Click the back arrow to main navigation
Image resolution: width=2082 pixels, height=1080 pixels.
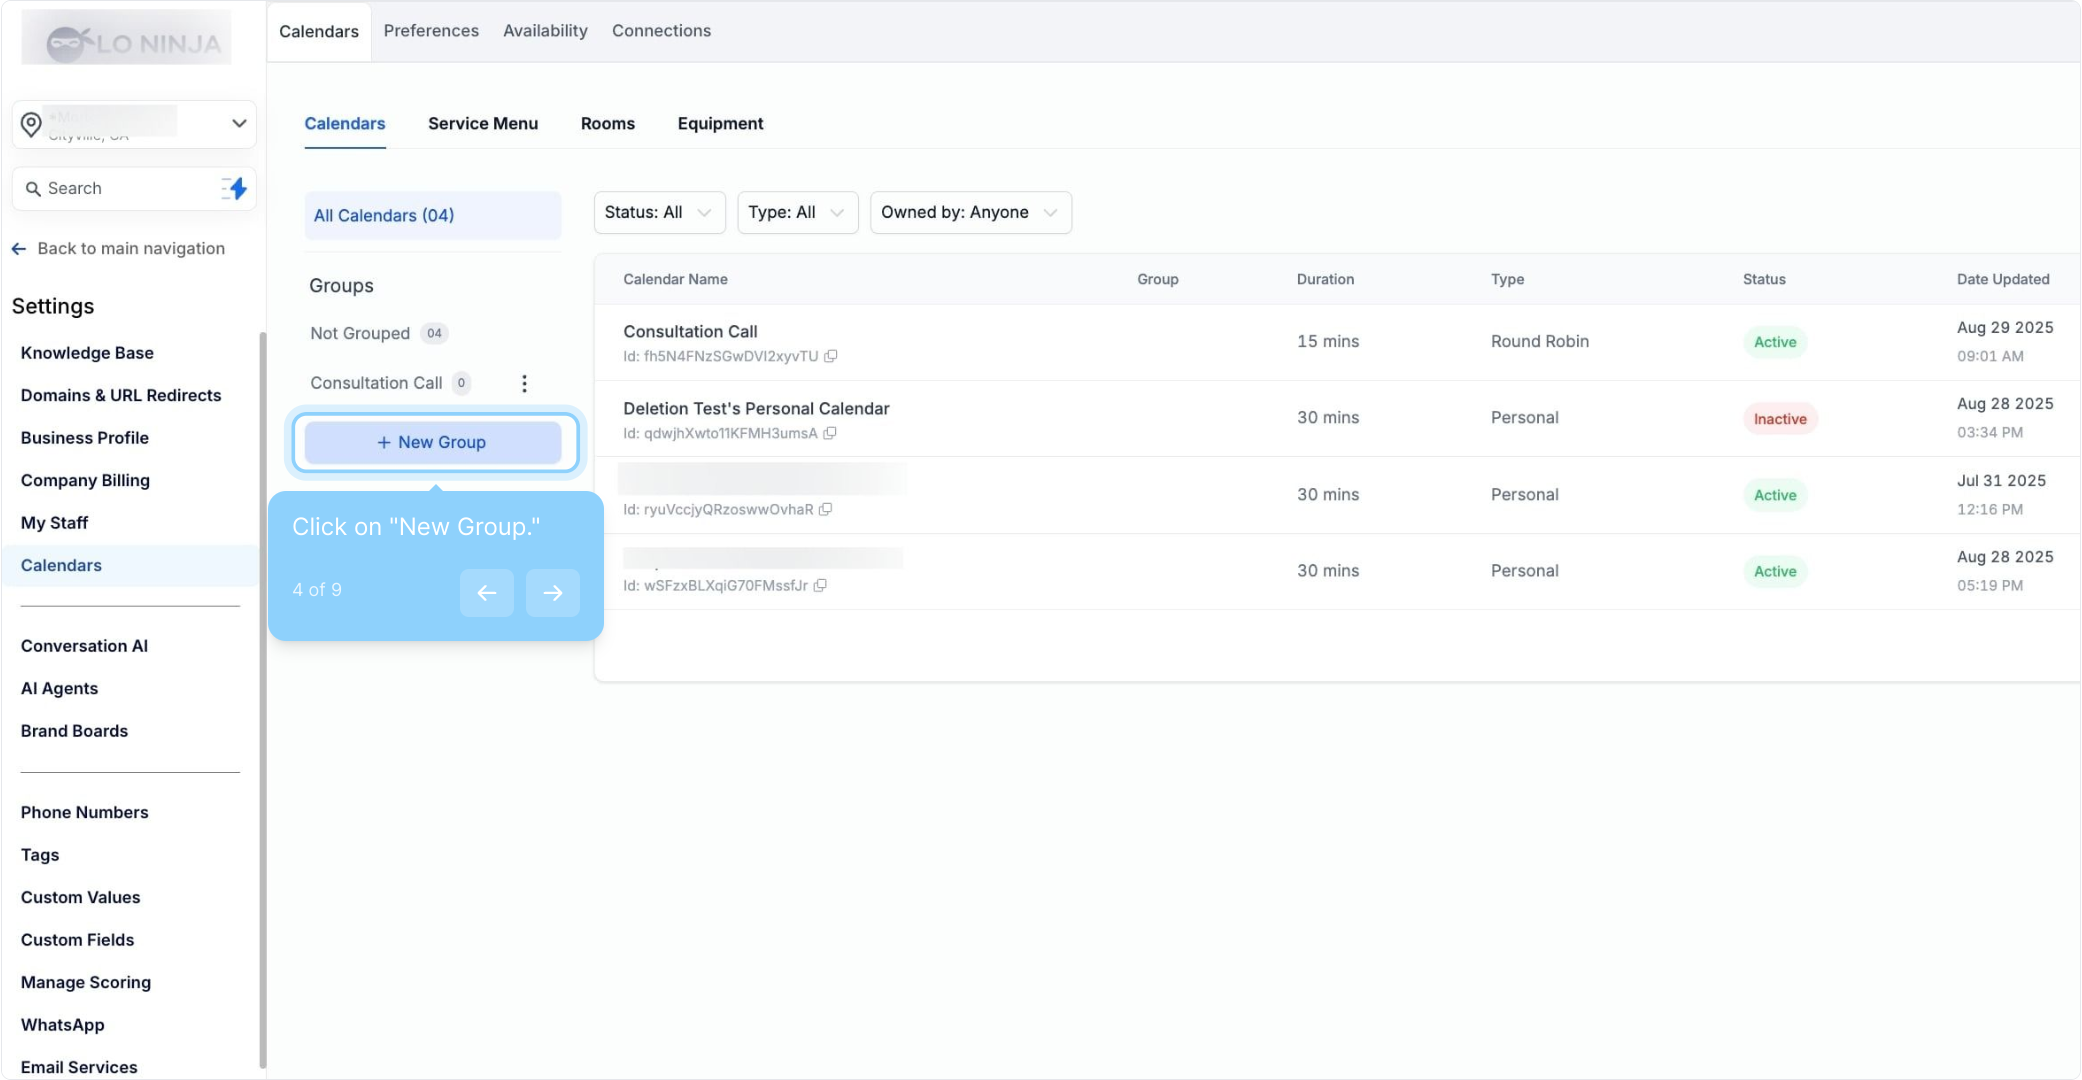(19, 248)
